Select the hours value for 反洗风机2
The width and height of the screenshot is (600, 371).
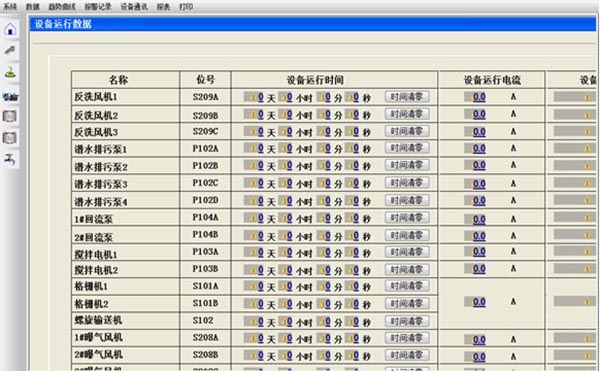pos(285,114)
